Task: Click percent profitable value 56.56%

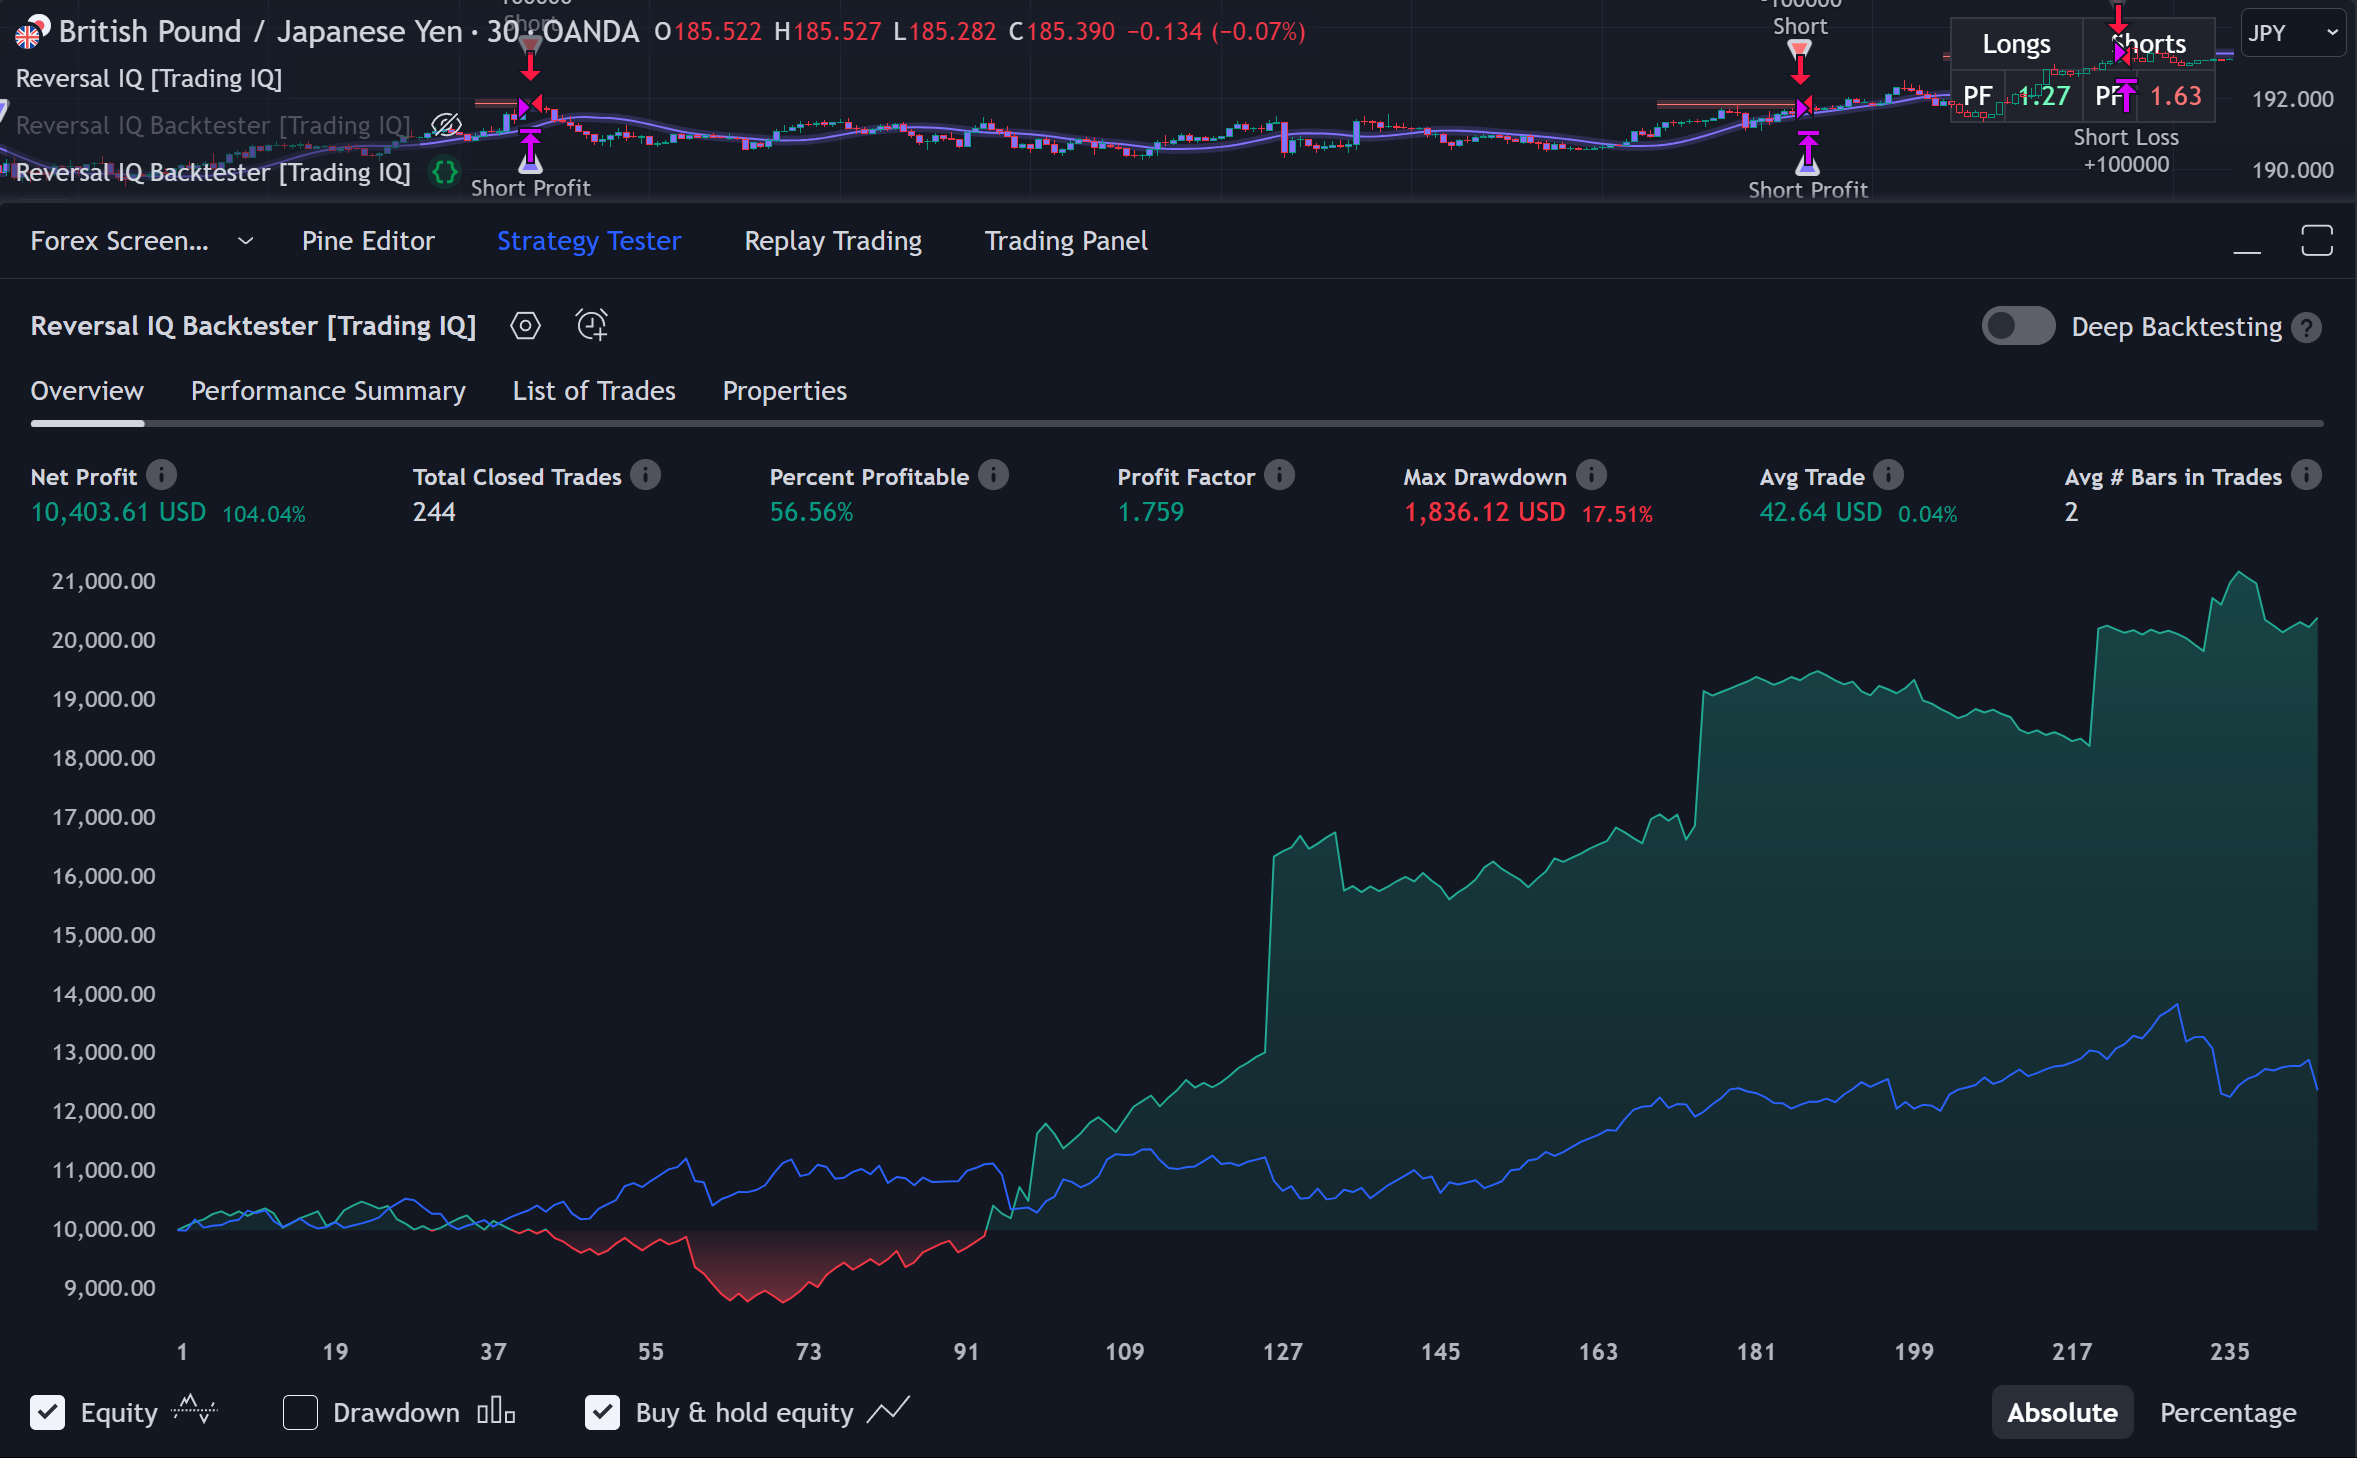Action: (x=811, y=512)
